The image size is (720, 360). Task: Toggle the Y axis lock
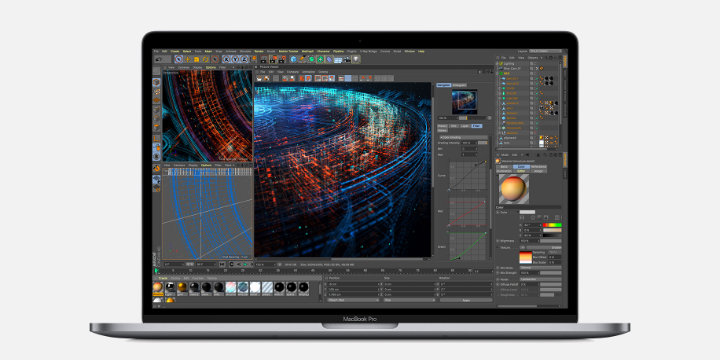coord(235,59)
